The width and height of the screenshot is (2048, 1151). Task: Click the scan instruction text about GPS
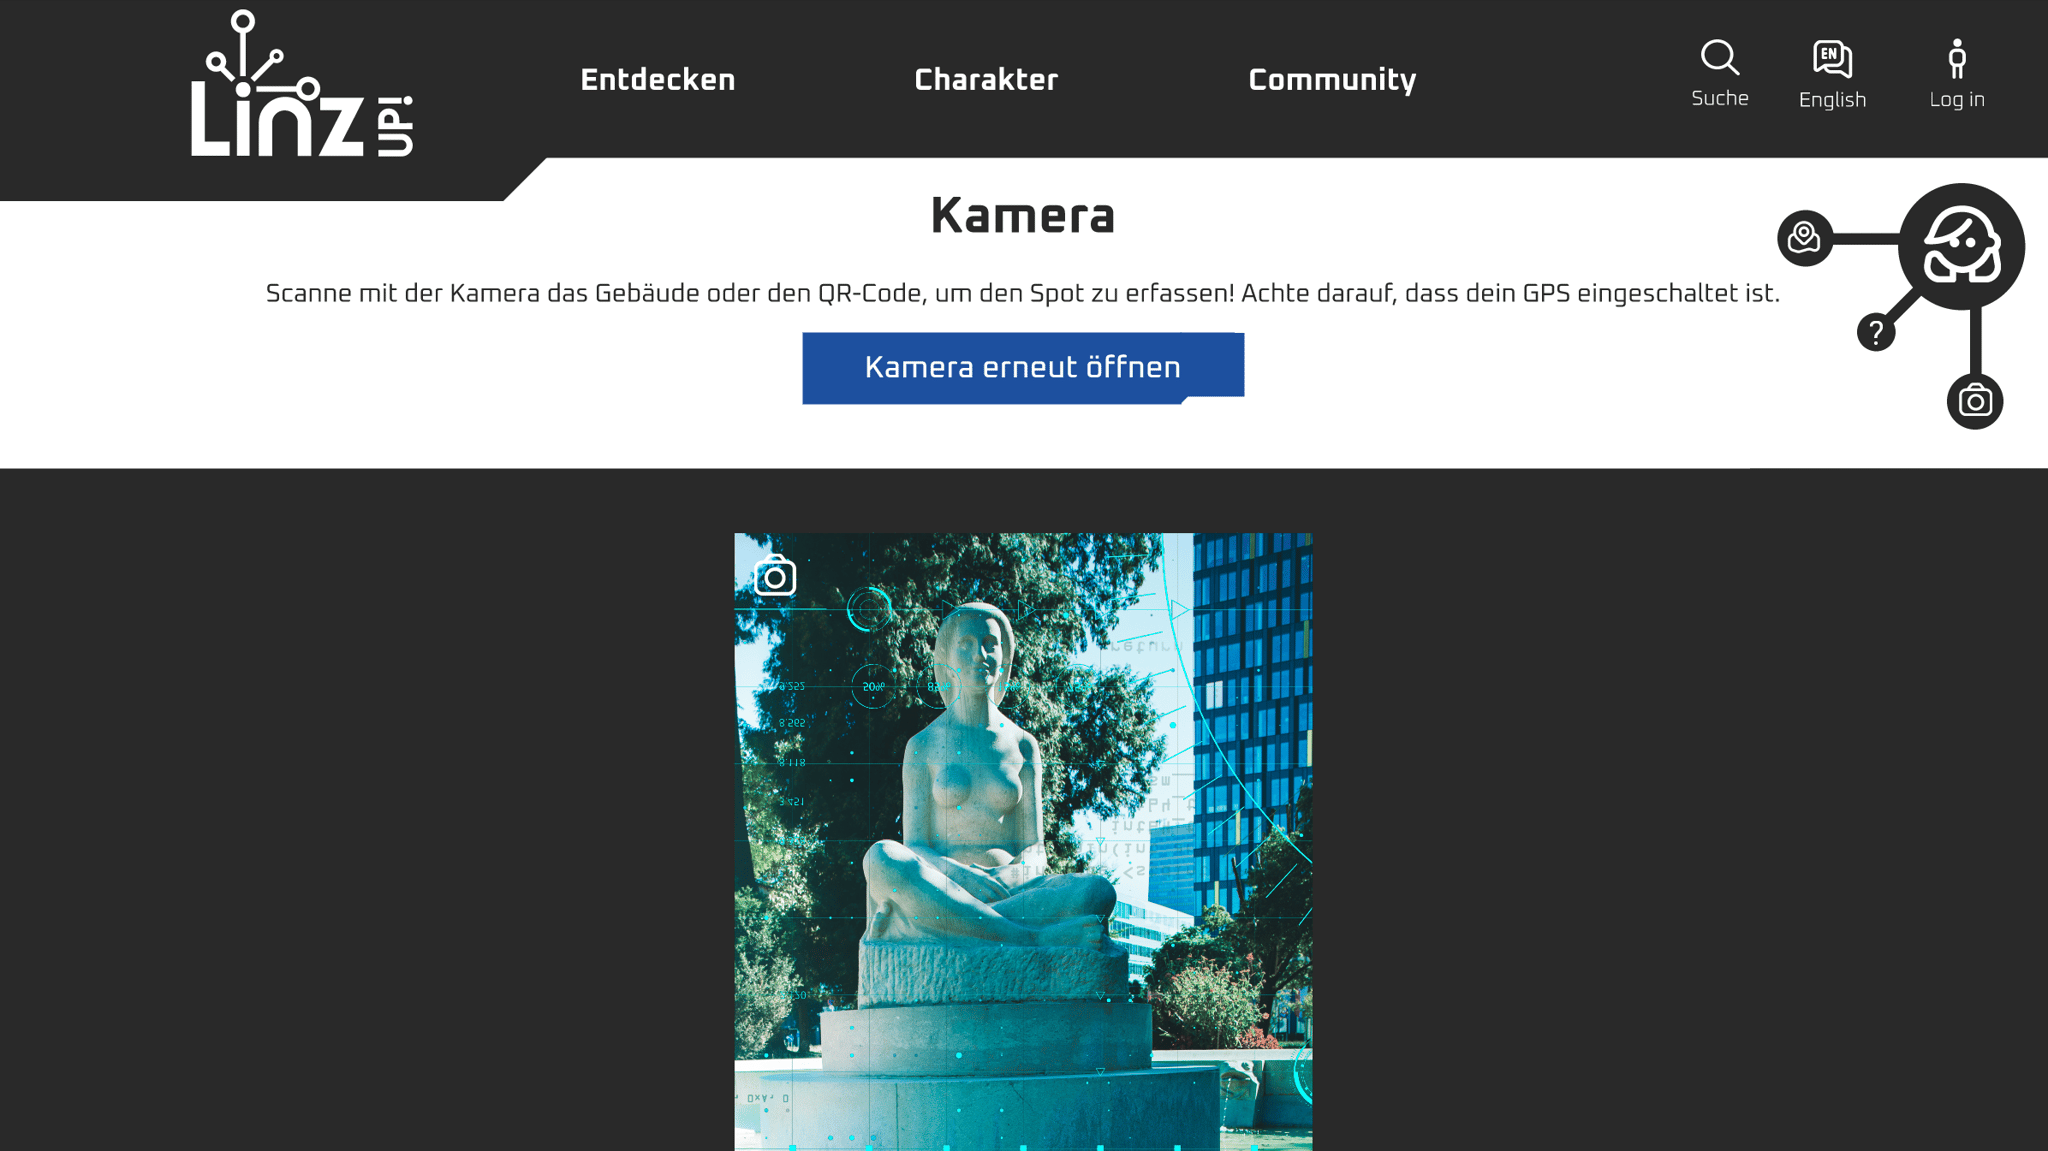coord(1022,294)
